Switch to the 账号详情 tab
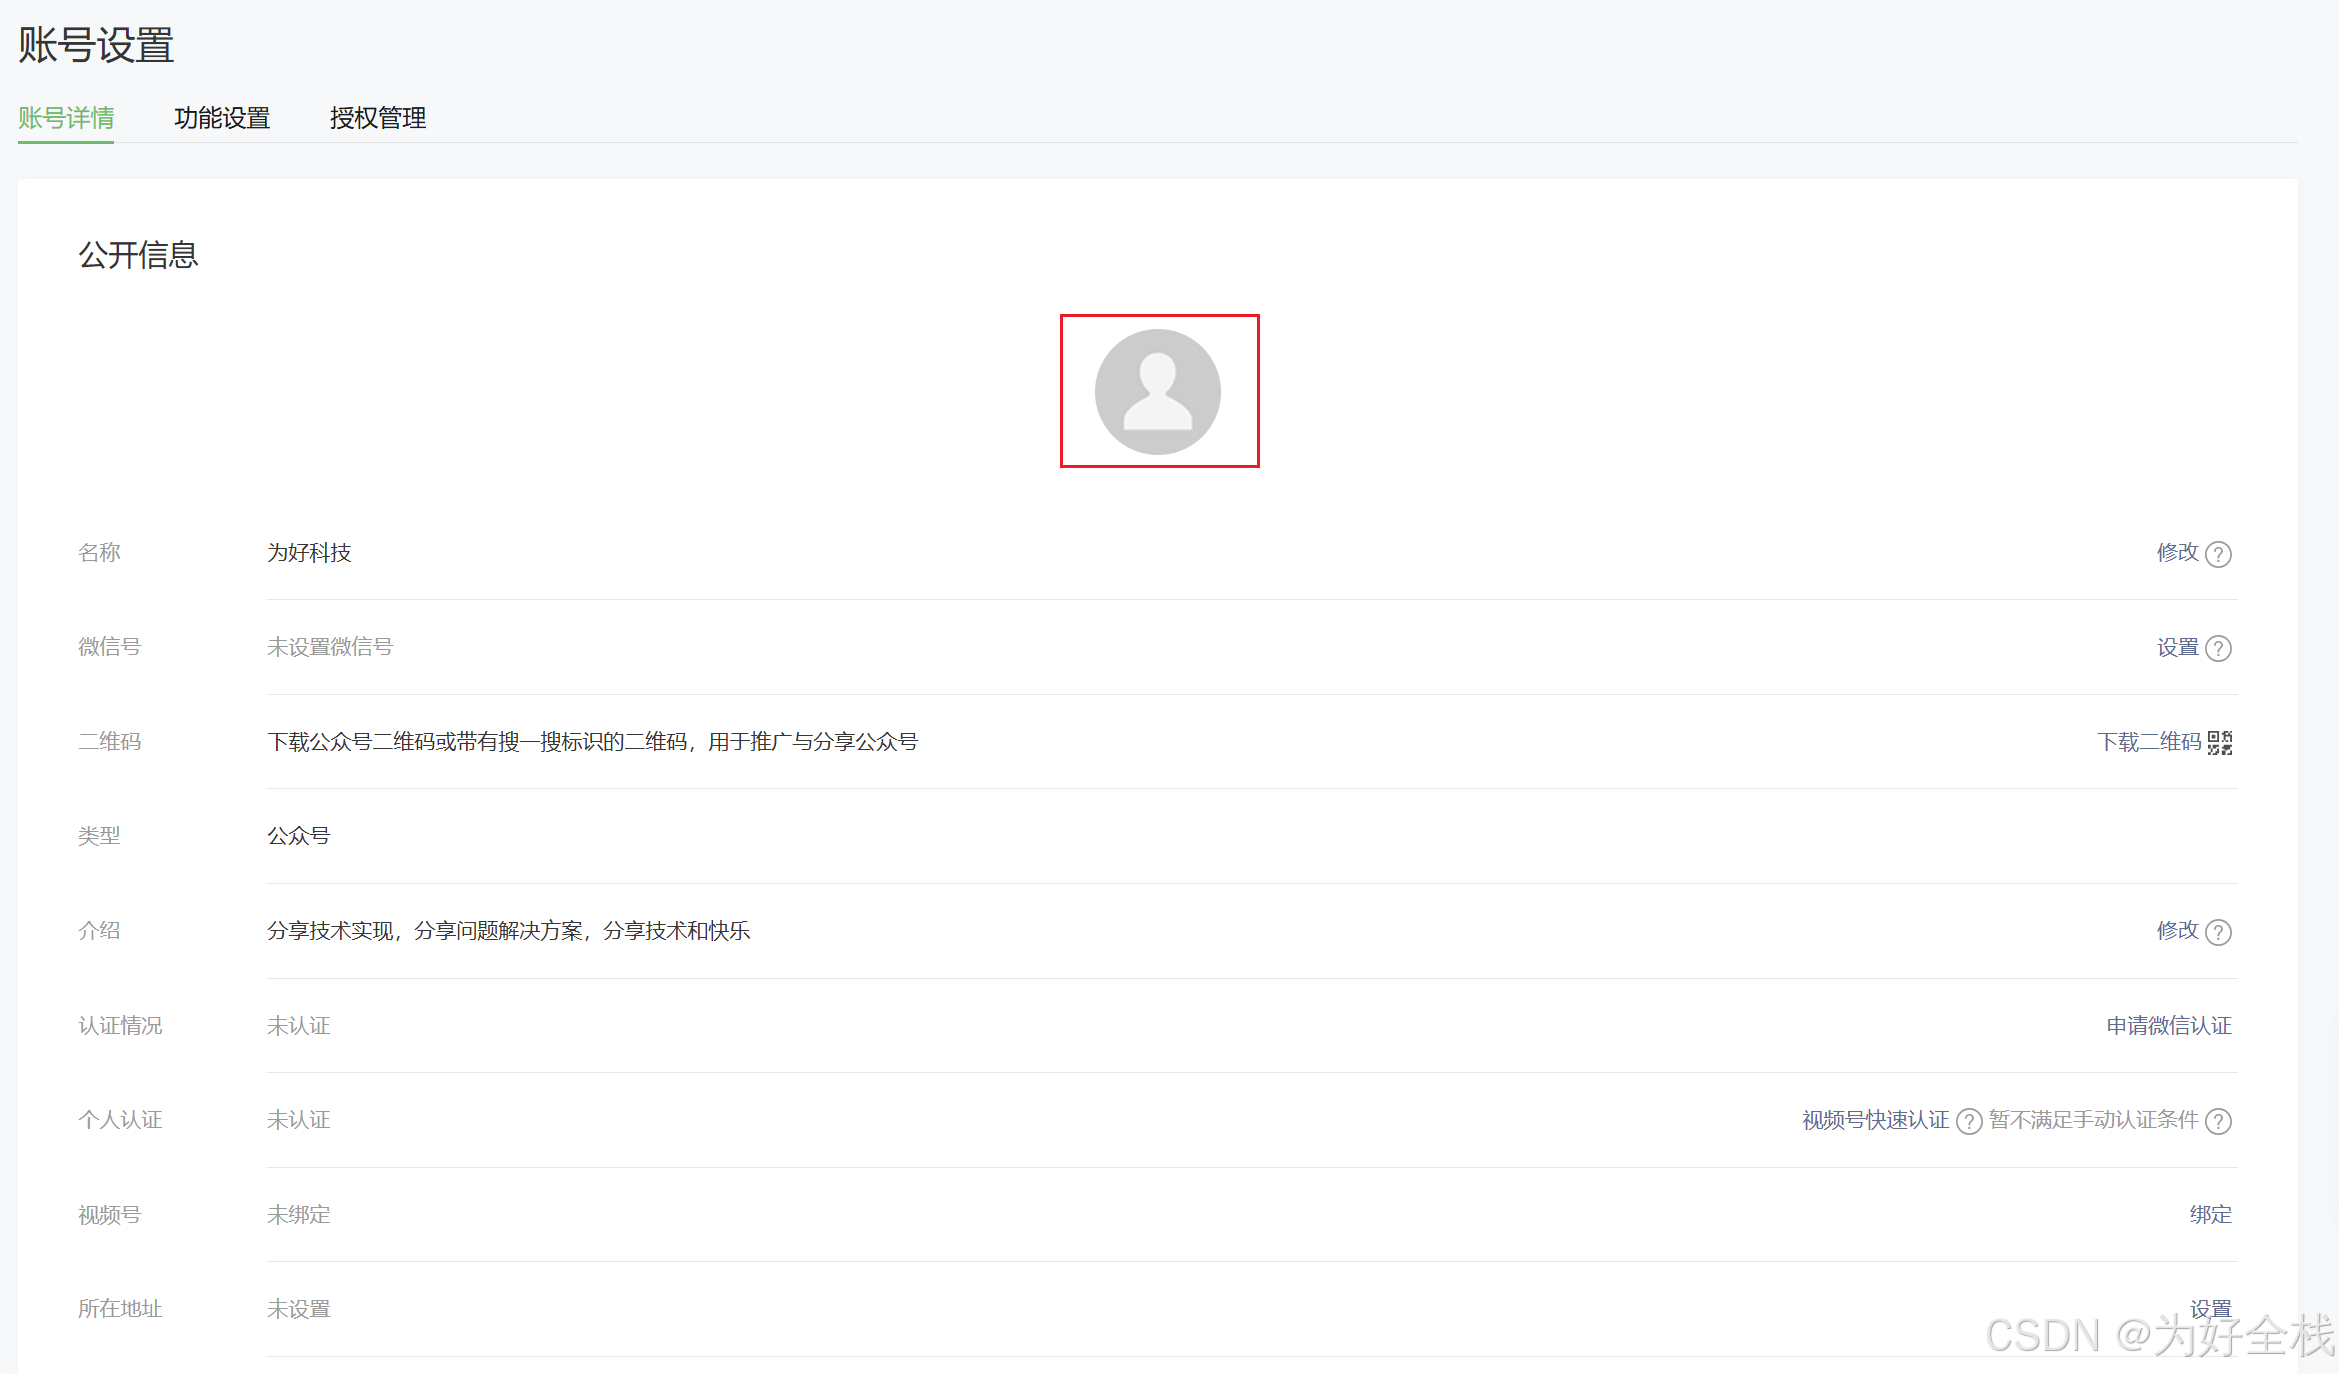Screen dimensions: 2339x1374 (x=66, y=118)
